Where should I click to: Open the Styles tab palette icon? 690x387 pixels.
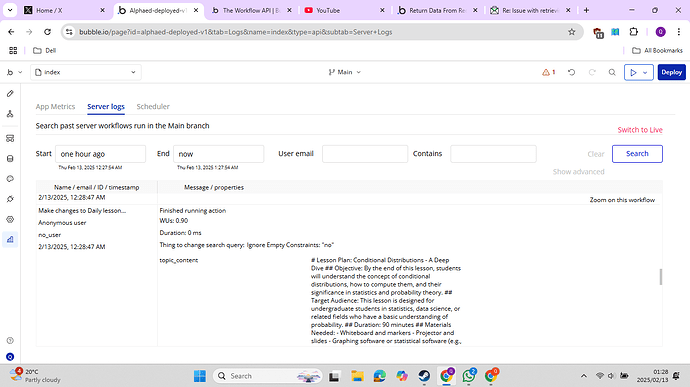coord(10,179)
